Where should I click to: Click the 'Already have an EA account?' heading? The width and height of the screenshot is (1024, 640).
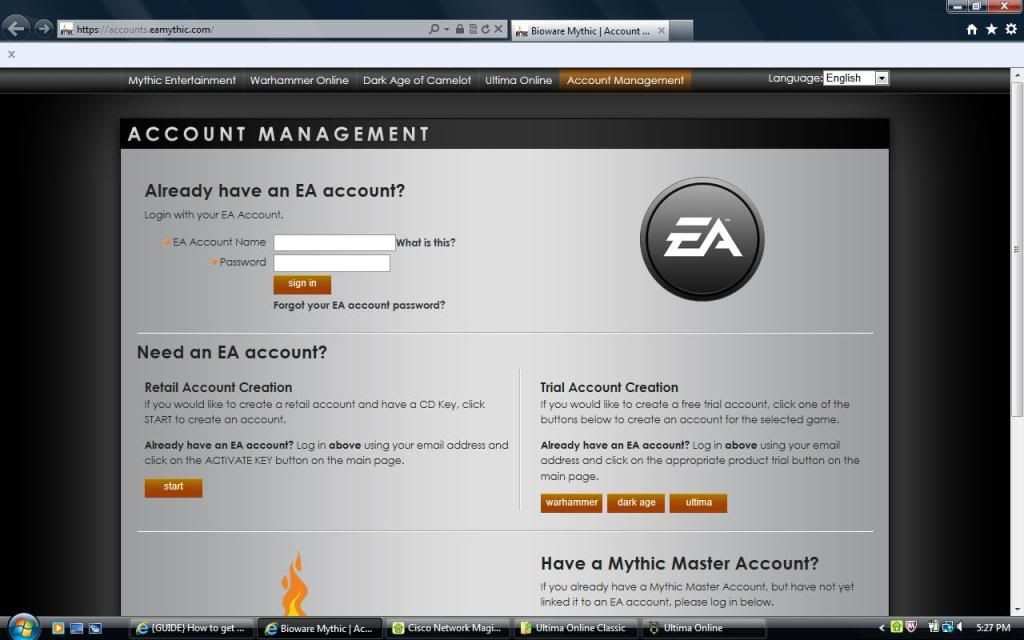[x=275, y=191]
